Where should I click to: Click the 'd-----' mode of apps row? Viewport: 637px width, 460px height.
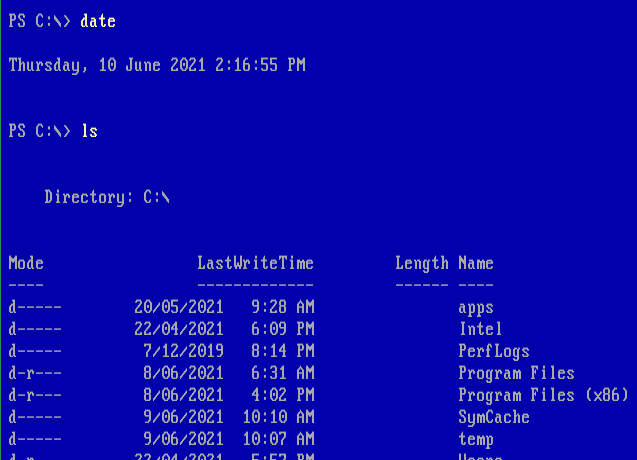(x=35, y=307)
